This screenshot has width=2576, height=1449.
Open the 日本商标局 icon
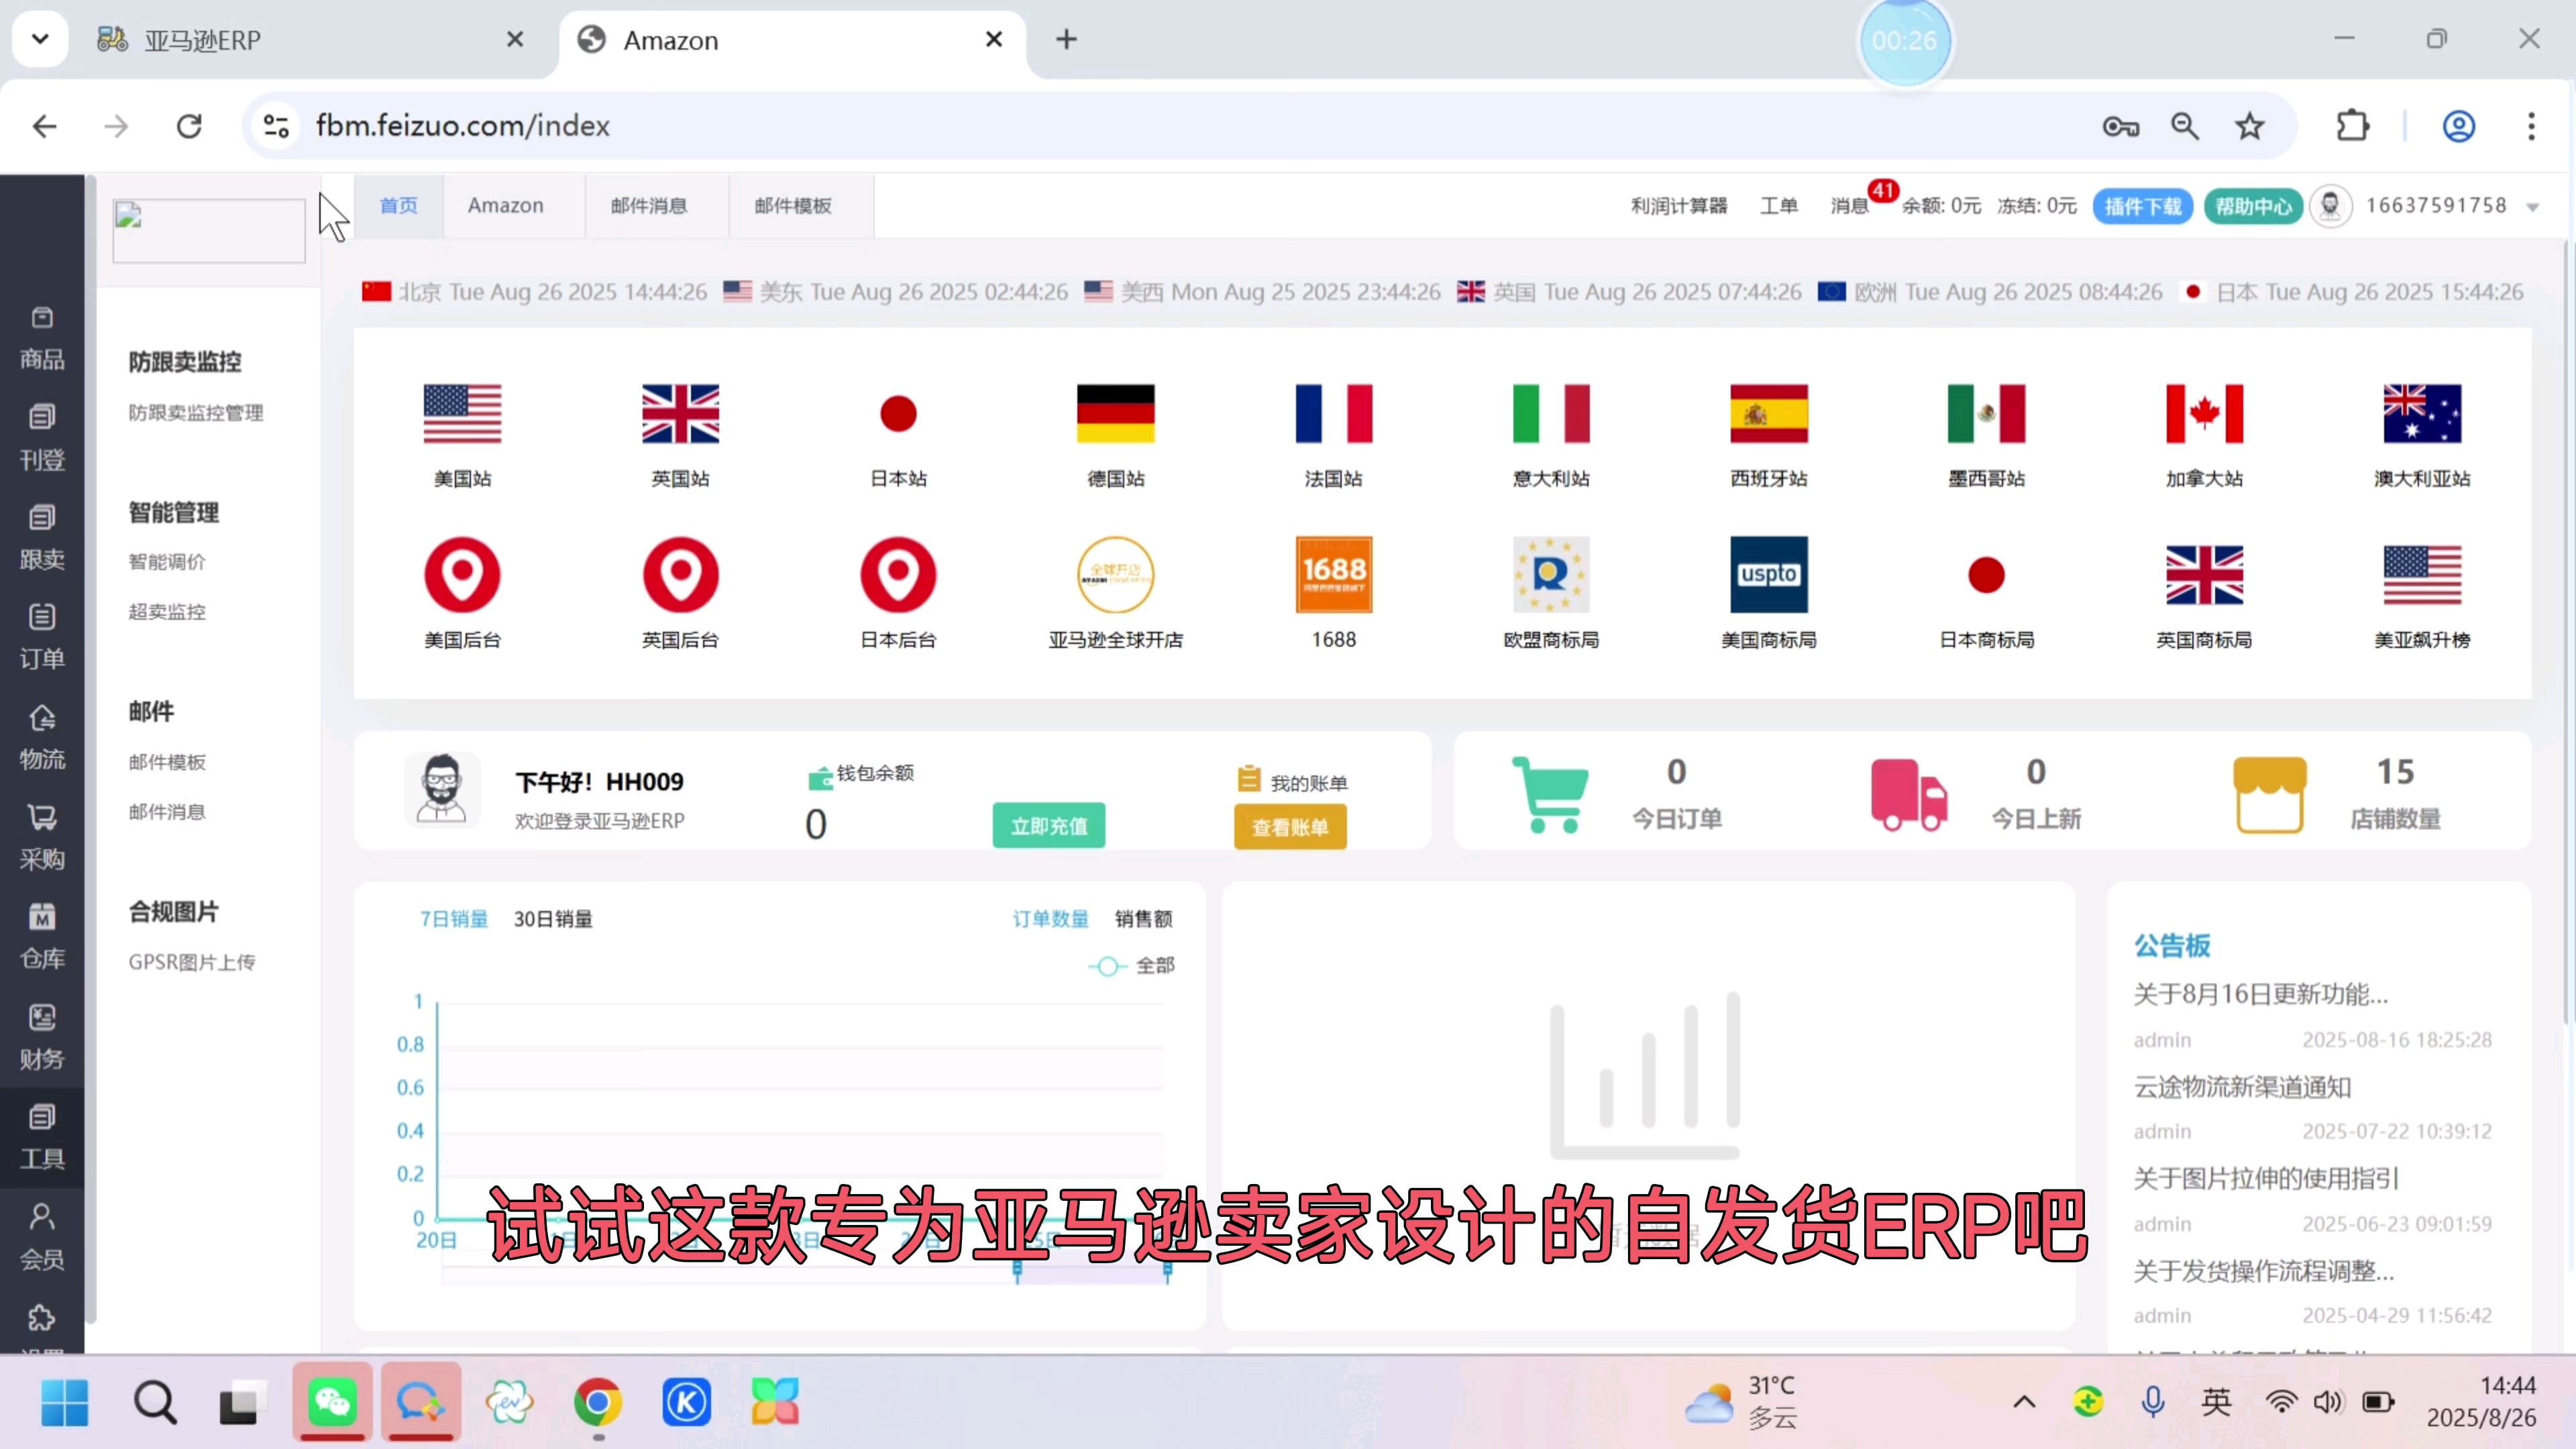1986,575
